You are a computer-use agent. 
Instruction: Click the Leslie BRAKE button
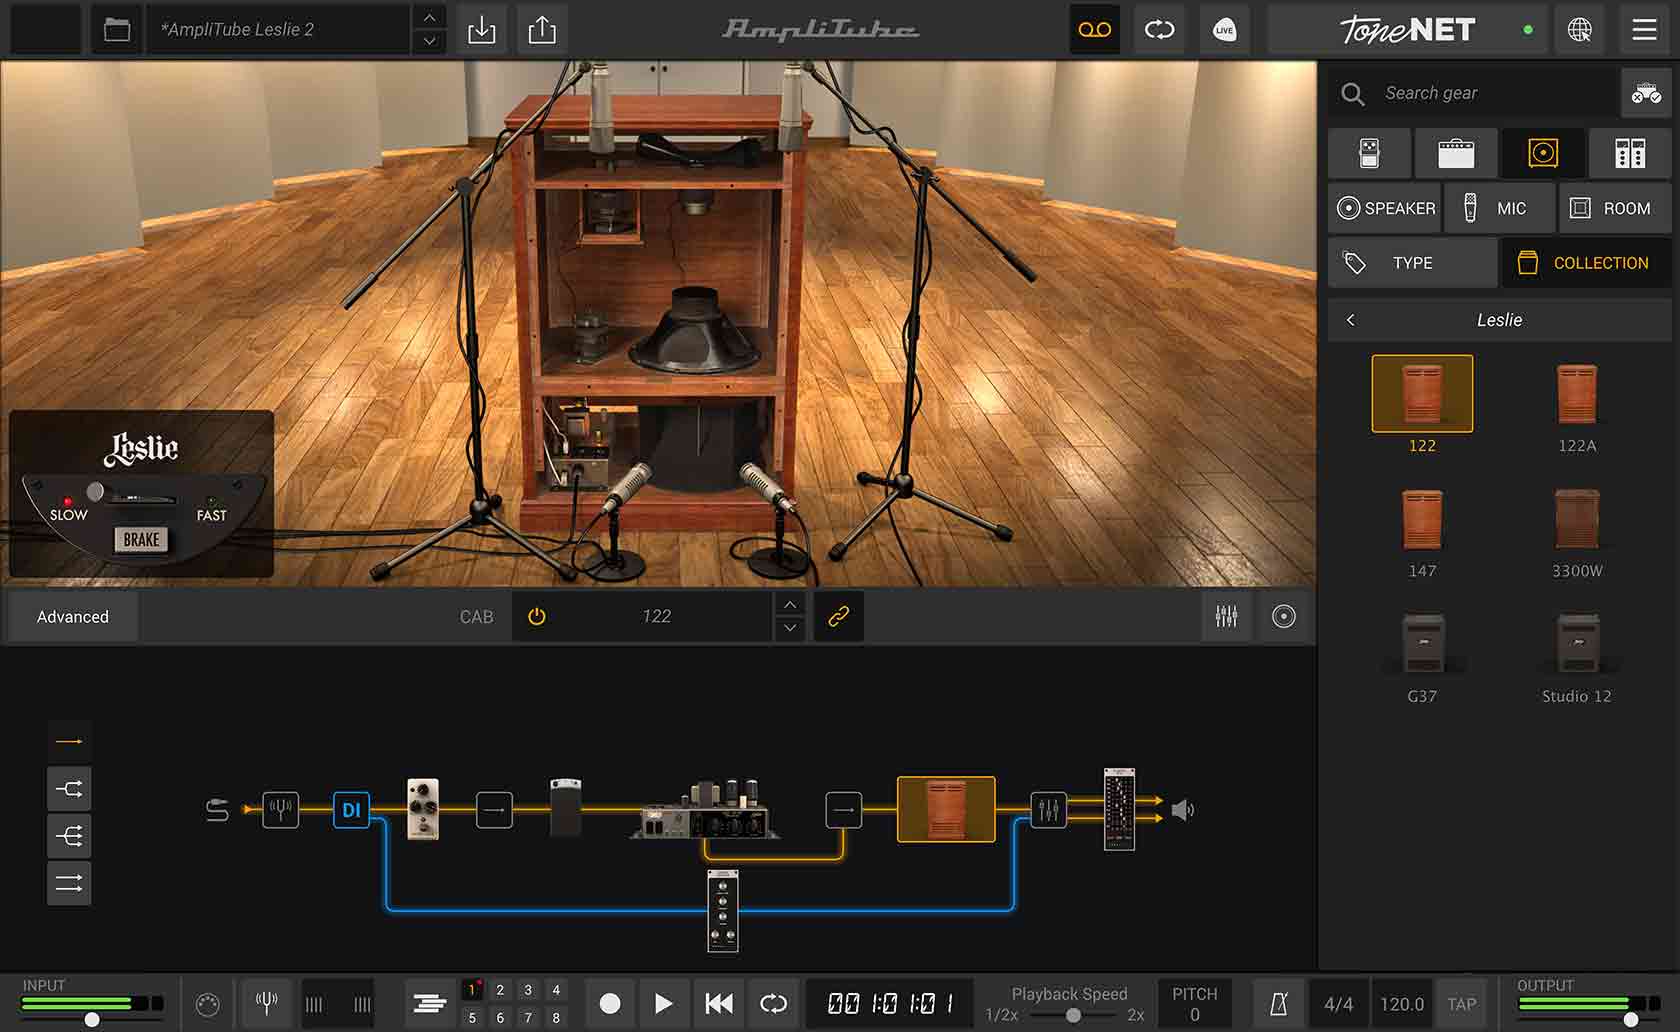141,540
